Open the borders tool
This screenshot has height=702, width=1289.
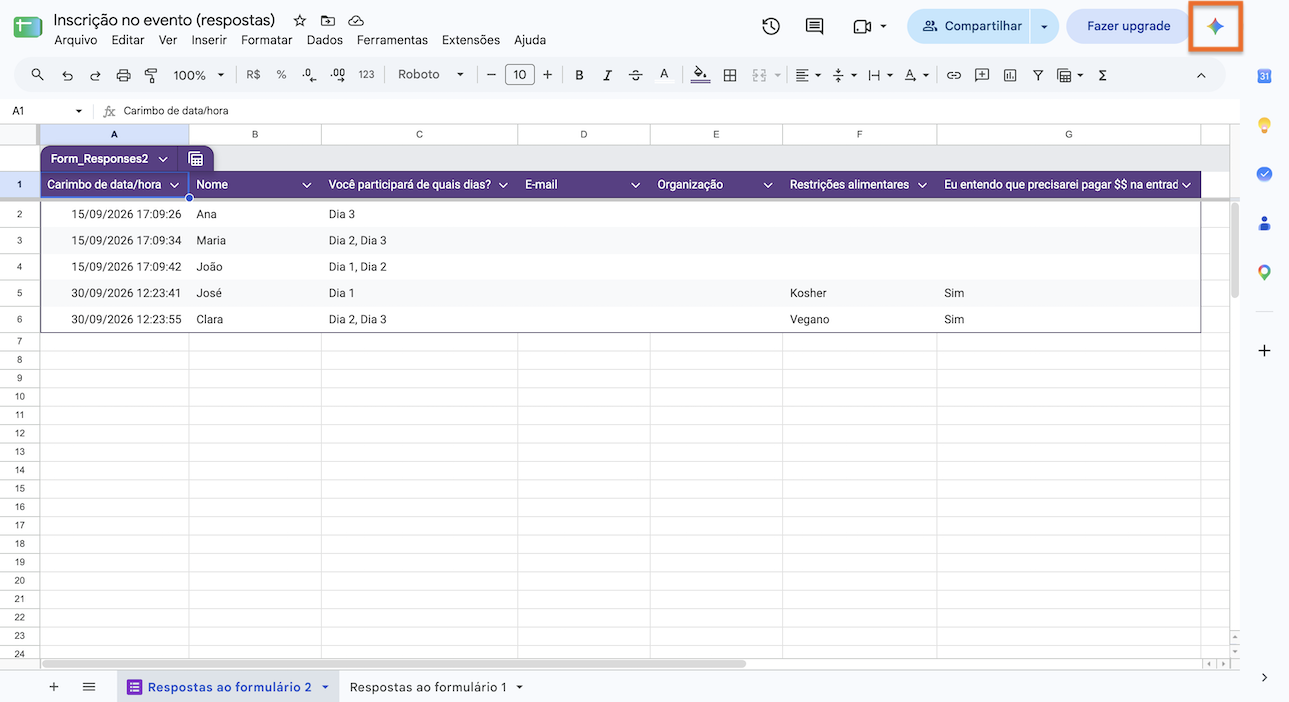tap(730, 75)
